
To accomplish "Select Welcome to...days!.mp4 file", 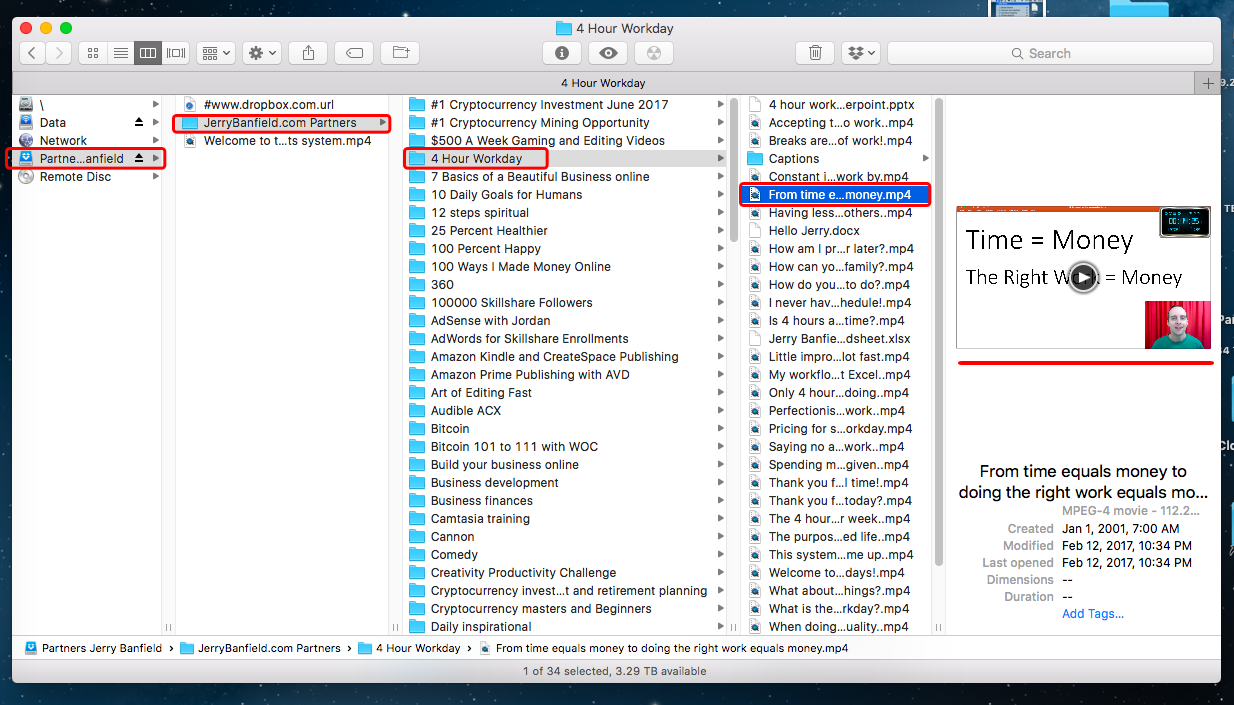I will tap(836, 572).
